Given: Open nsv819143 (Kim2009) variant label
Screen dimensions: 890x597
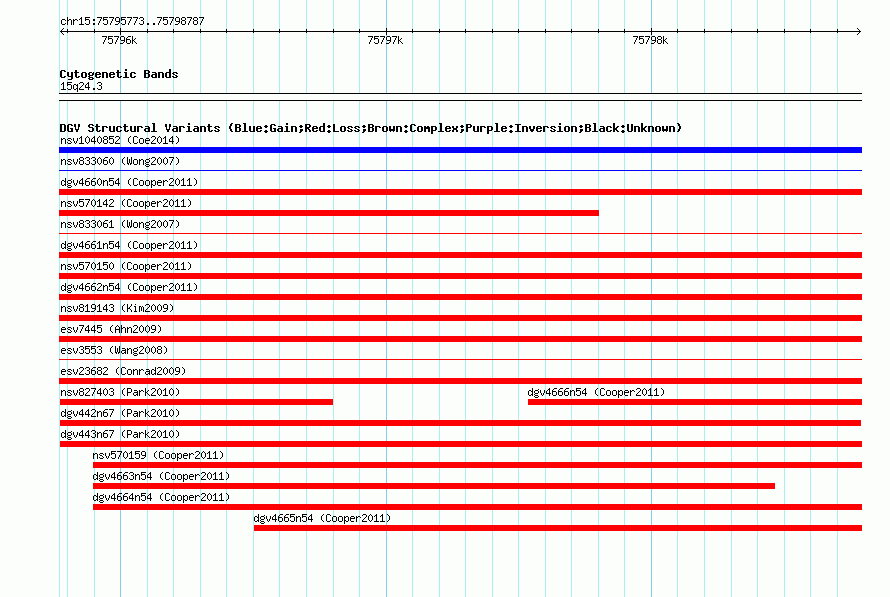Looking at the screenshot, I should [x=117, y=308].
